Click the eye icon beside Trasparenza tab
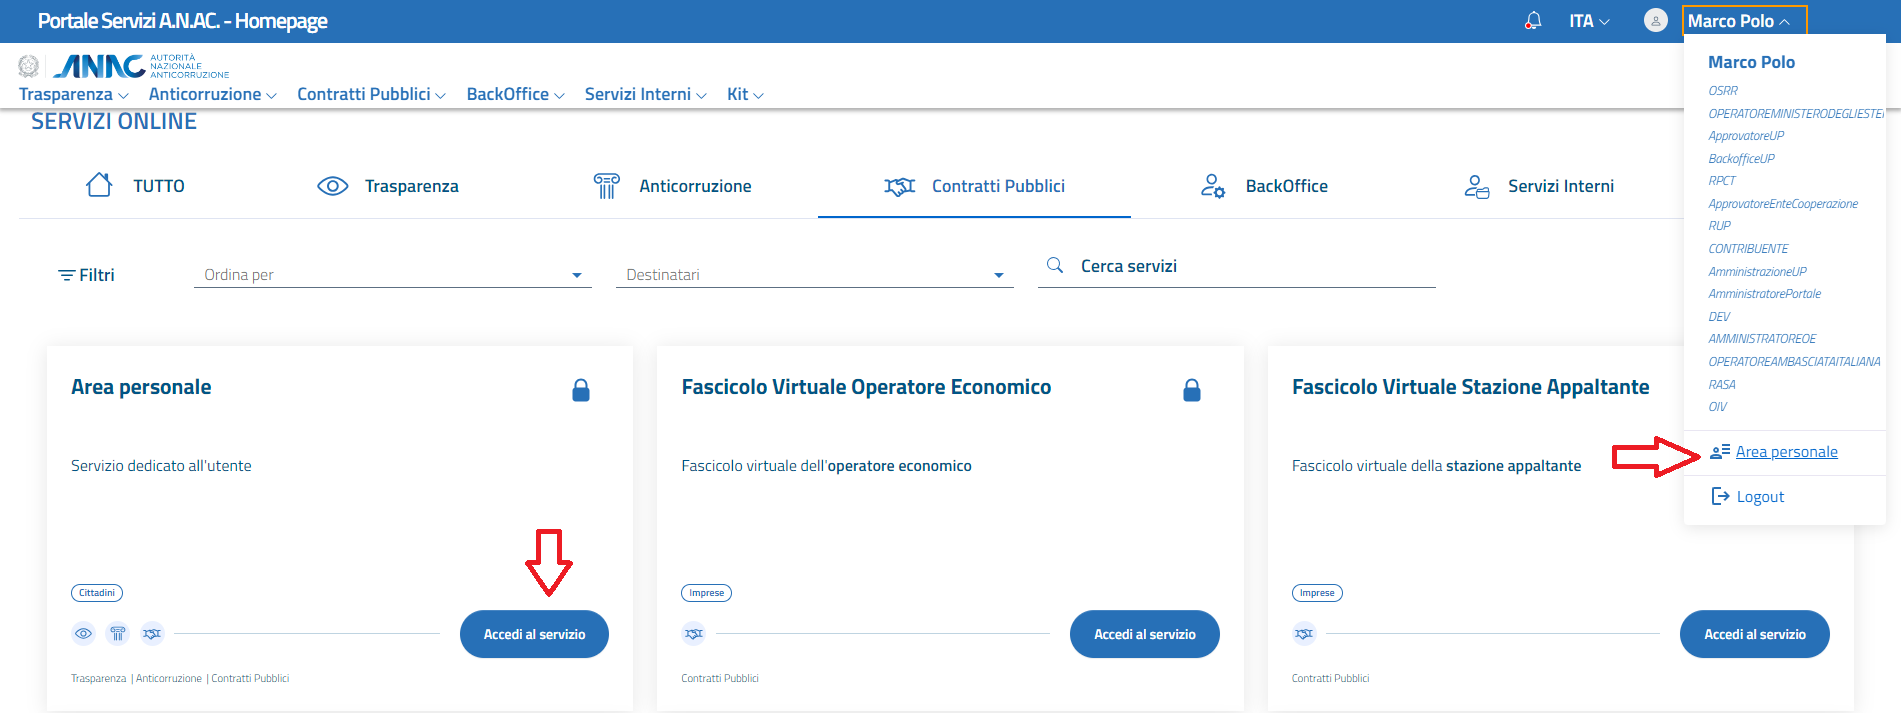 click(332, 186)
